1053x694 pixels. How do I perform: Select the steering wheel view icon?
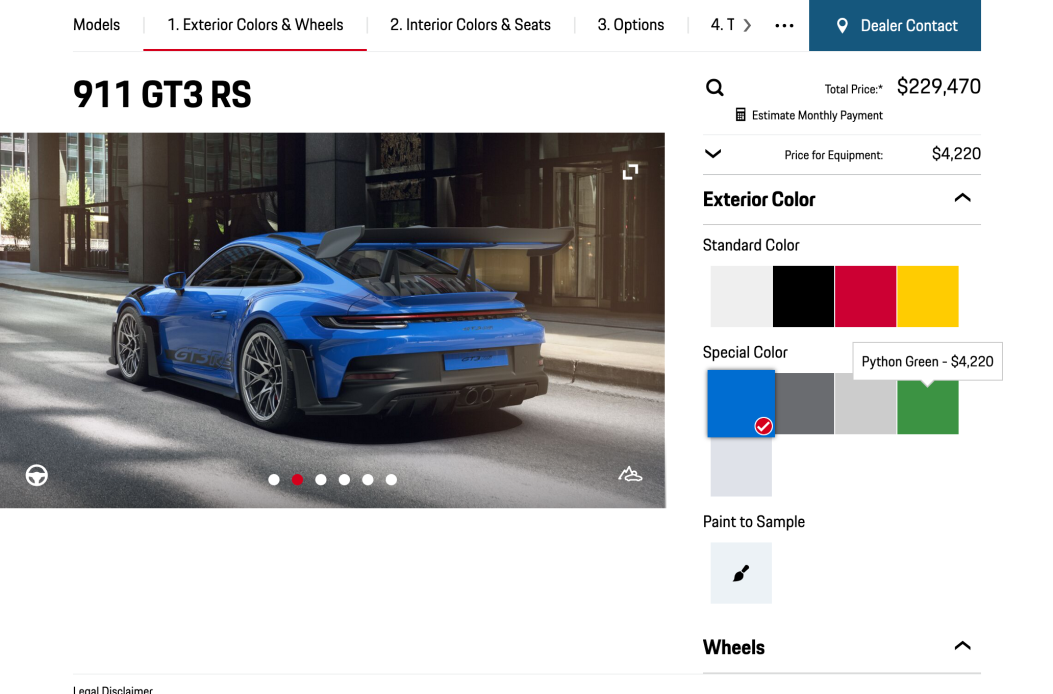pyautogui.click(x=36, y=476)
